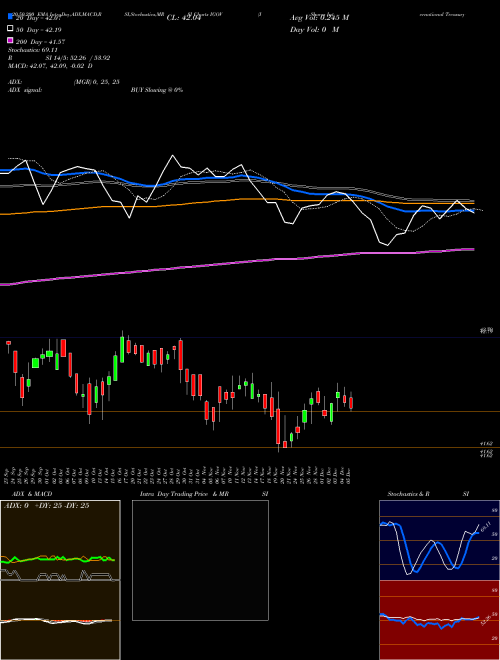Viewport: 500px width, 660px height.
Task: Click the magenta 200 Day EMA legend swatch
Action: [10, 40]
